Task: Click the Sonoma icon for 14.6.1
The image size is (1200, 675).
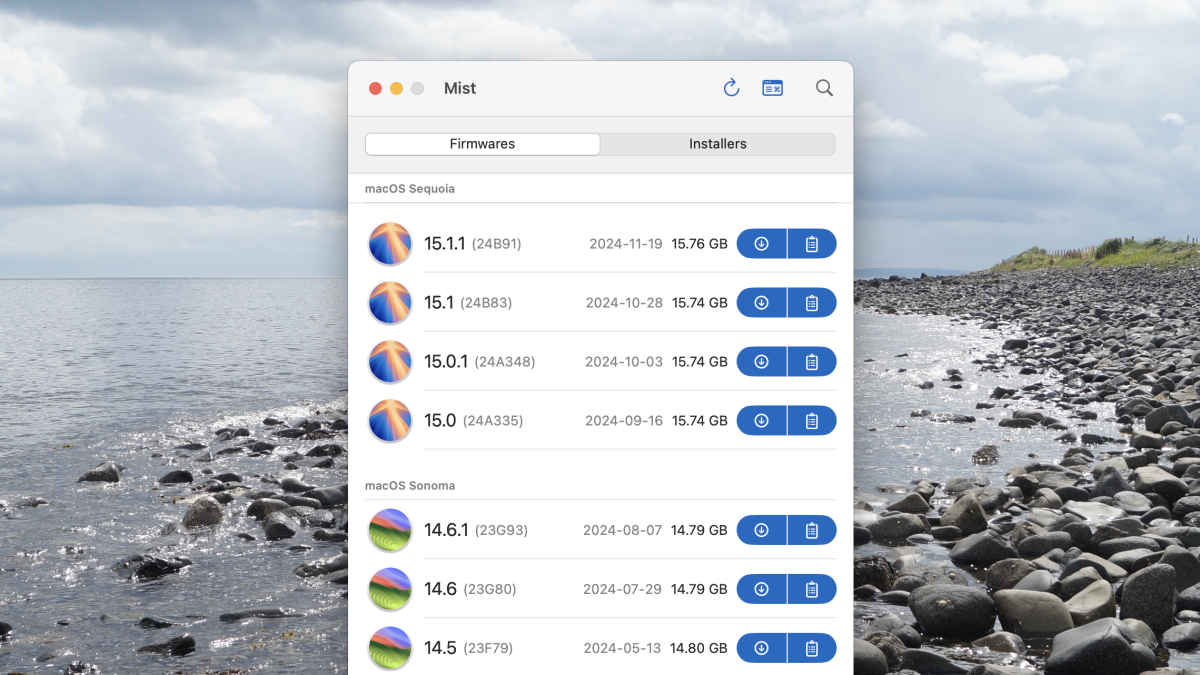Action: [390, 530]
